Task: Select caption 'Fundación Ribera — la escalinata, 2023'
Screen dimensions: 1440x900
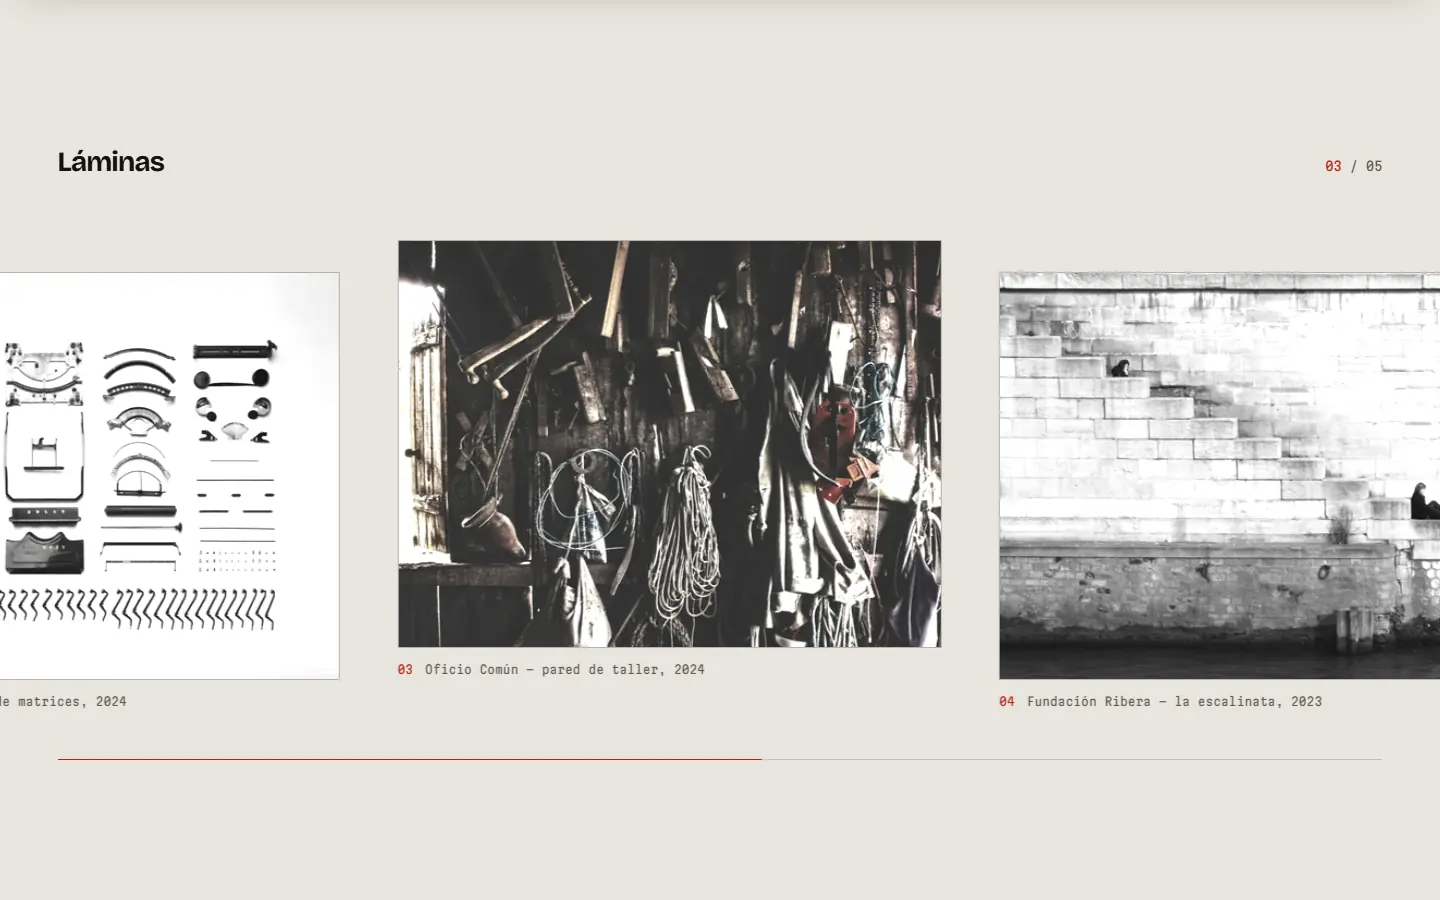Action: coord(1174,702)
